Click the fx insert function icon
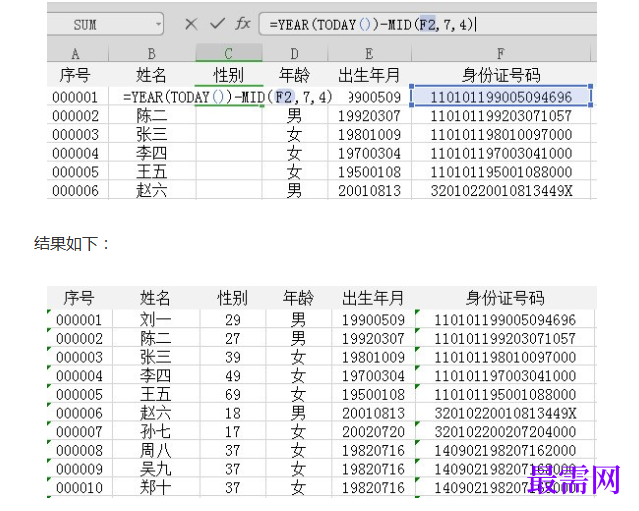Screen dimensions: 639x511 click(x=242, y=23)
